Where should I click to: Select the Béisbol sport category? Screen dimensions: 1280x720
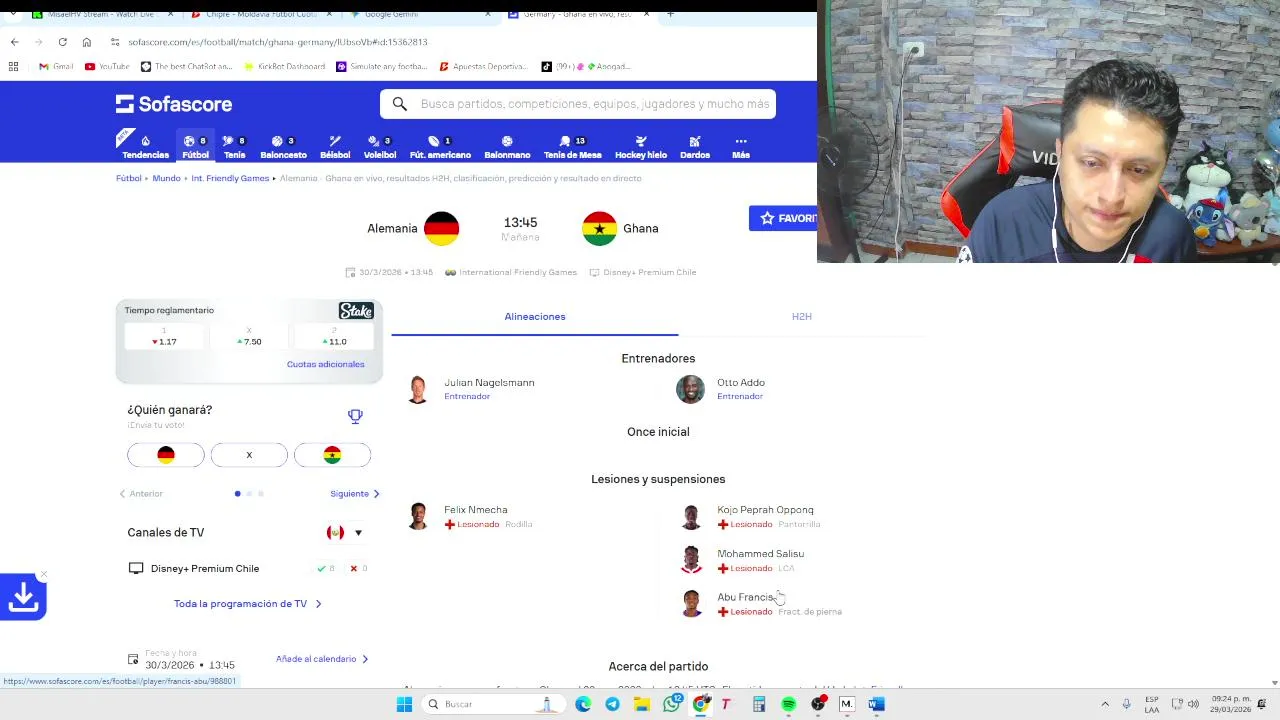coord(335,146)
